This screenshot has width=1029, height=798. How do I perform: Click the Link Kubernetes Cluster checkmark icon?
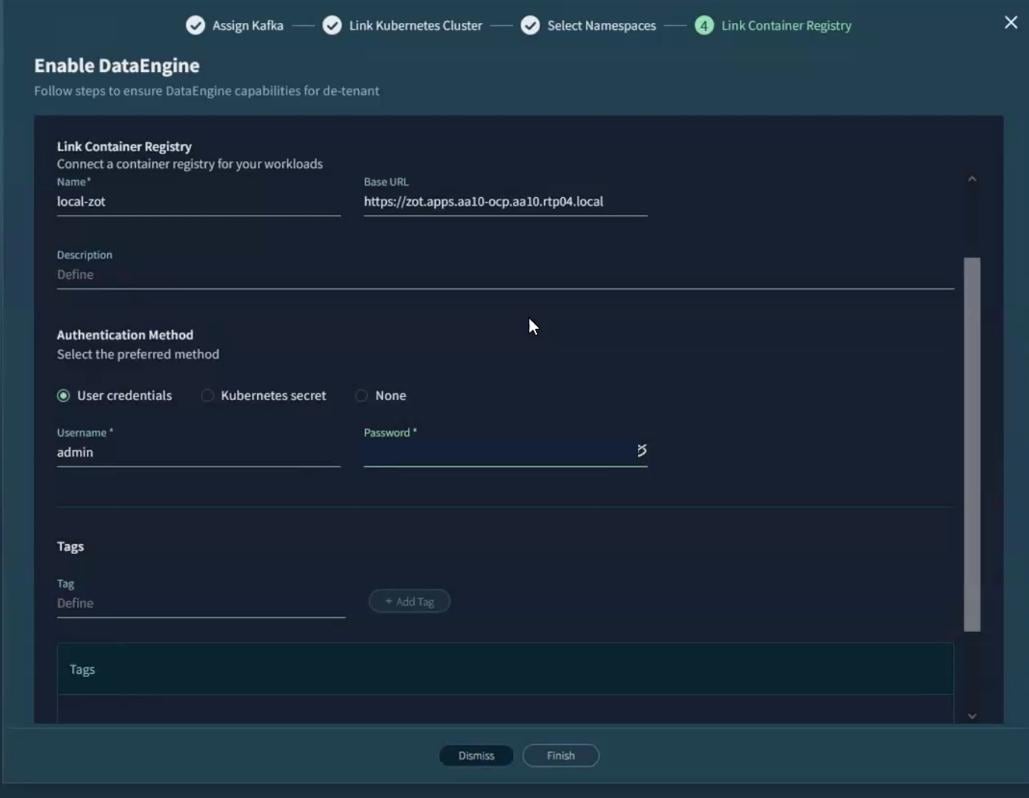[332, 26]
